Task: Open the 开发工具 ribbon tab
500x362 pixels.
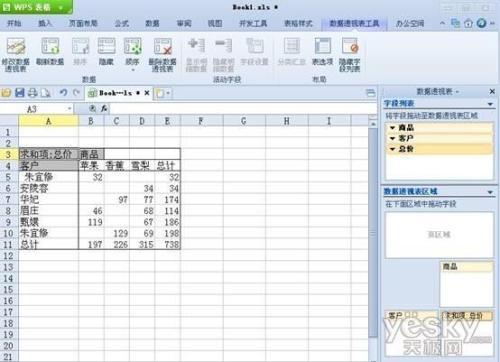Action: (253, 23)
